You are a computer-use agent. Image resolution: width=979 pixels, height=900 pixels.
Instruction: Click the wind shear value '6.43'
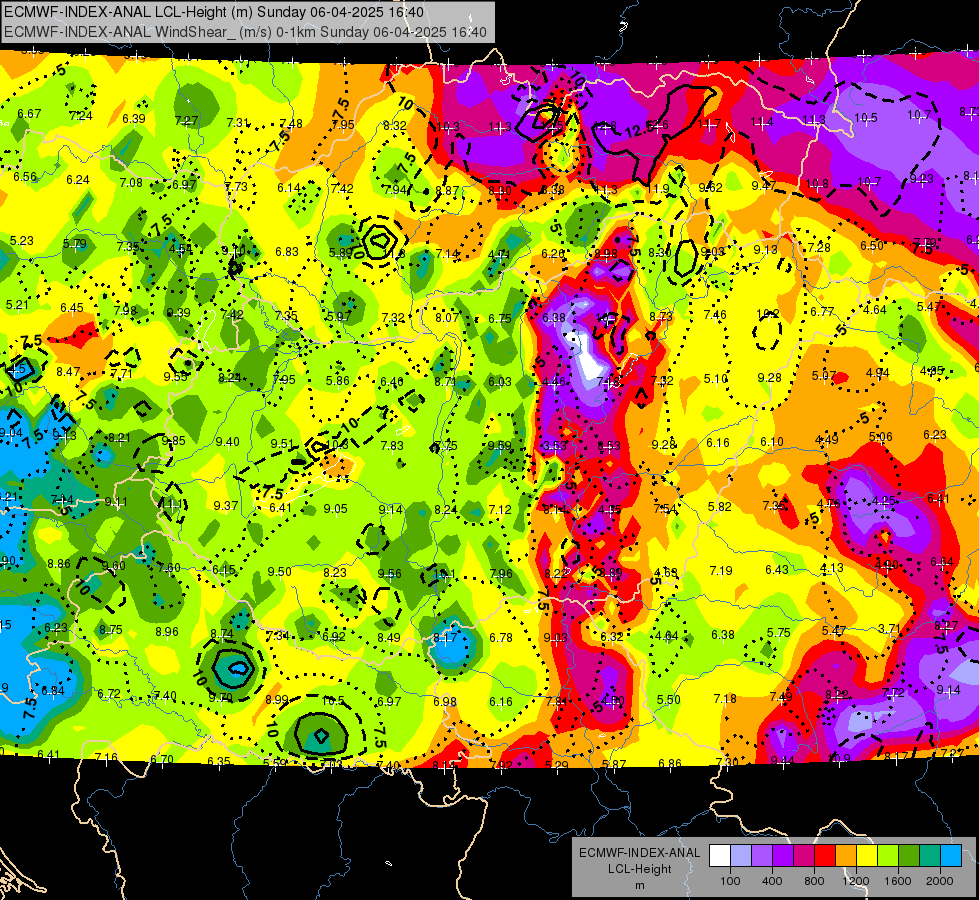pos(777,570)
